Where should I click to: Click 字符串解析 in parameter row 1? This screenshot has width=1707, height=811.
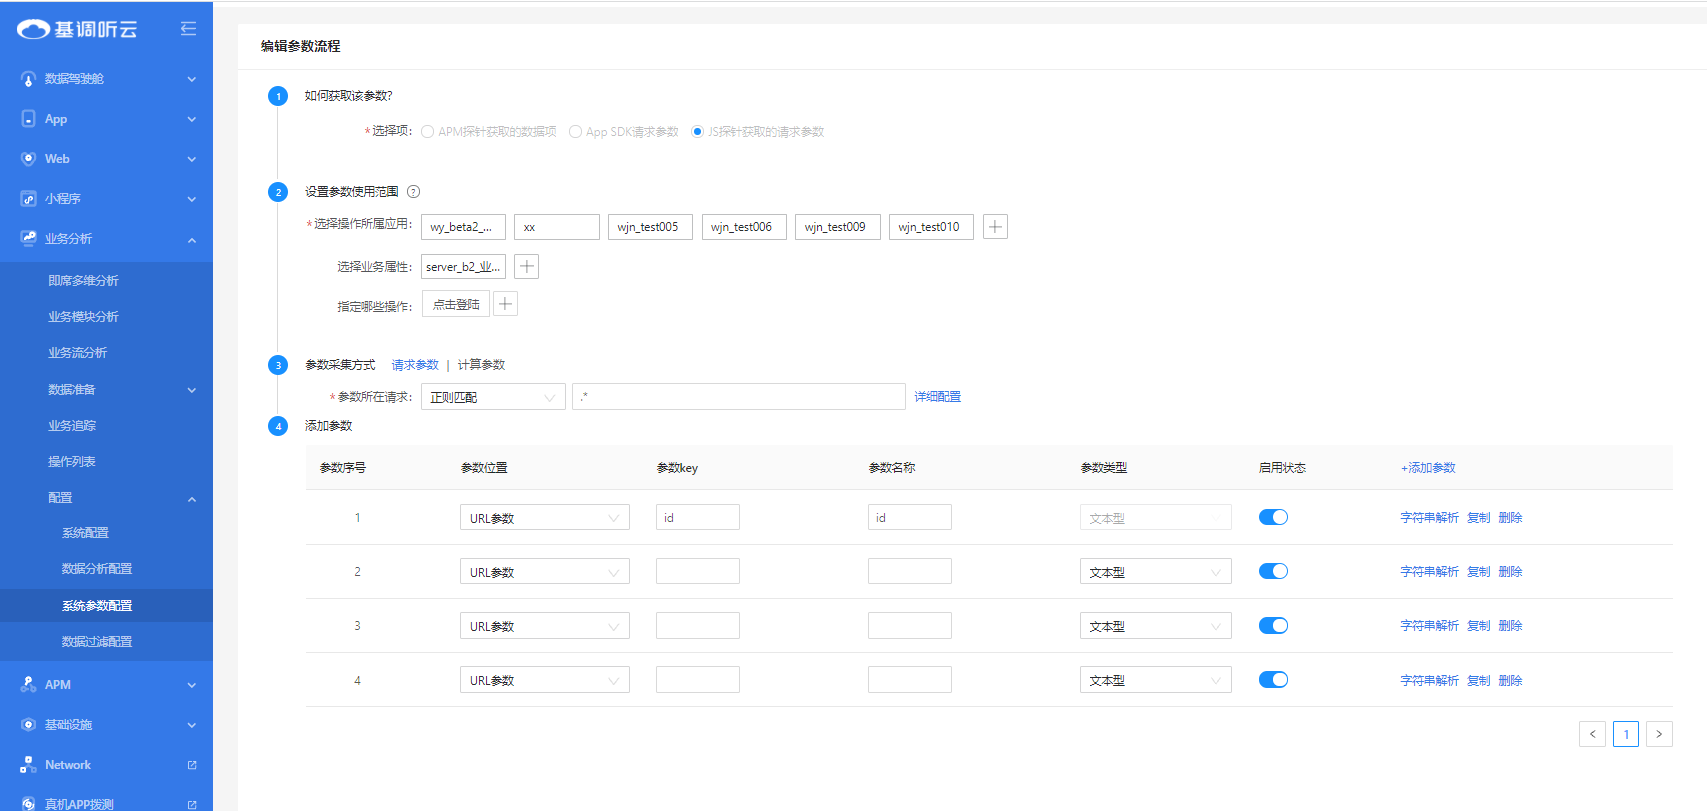[1429, 518]
